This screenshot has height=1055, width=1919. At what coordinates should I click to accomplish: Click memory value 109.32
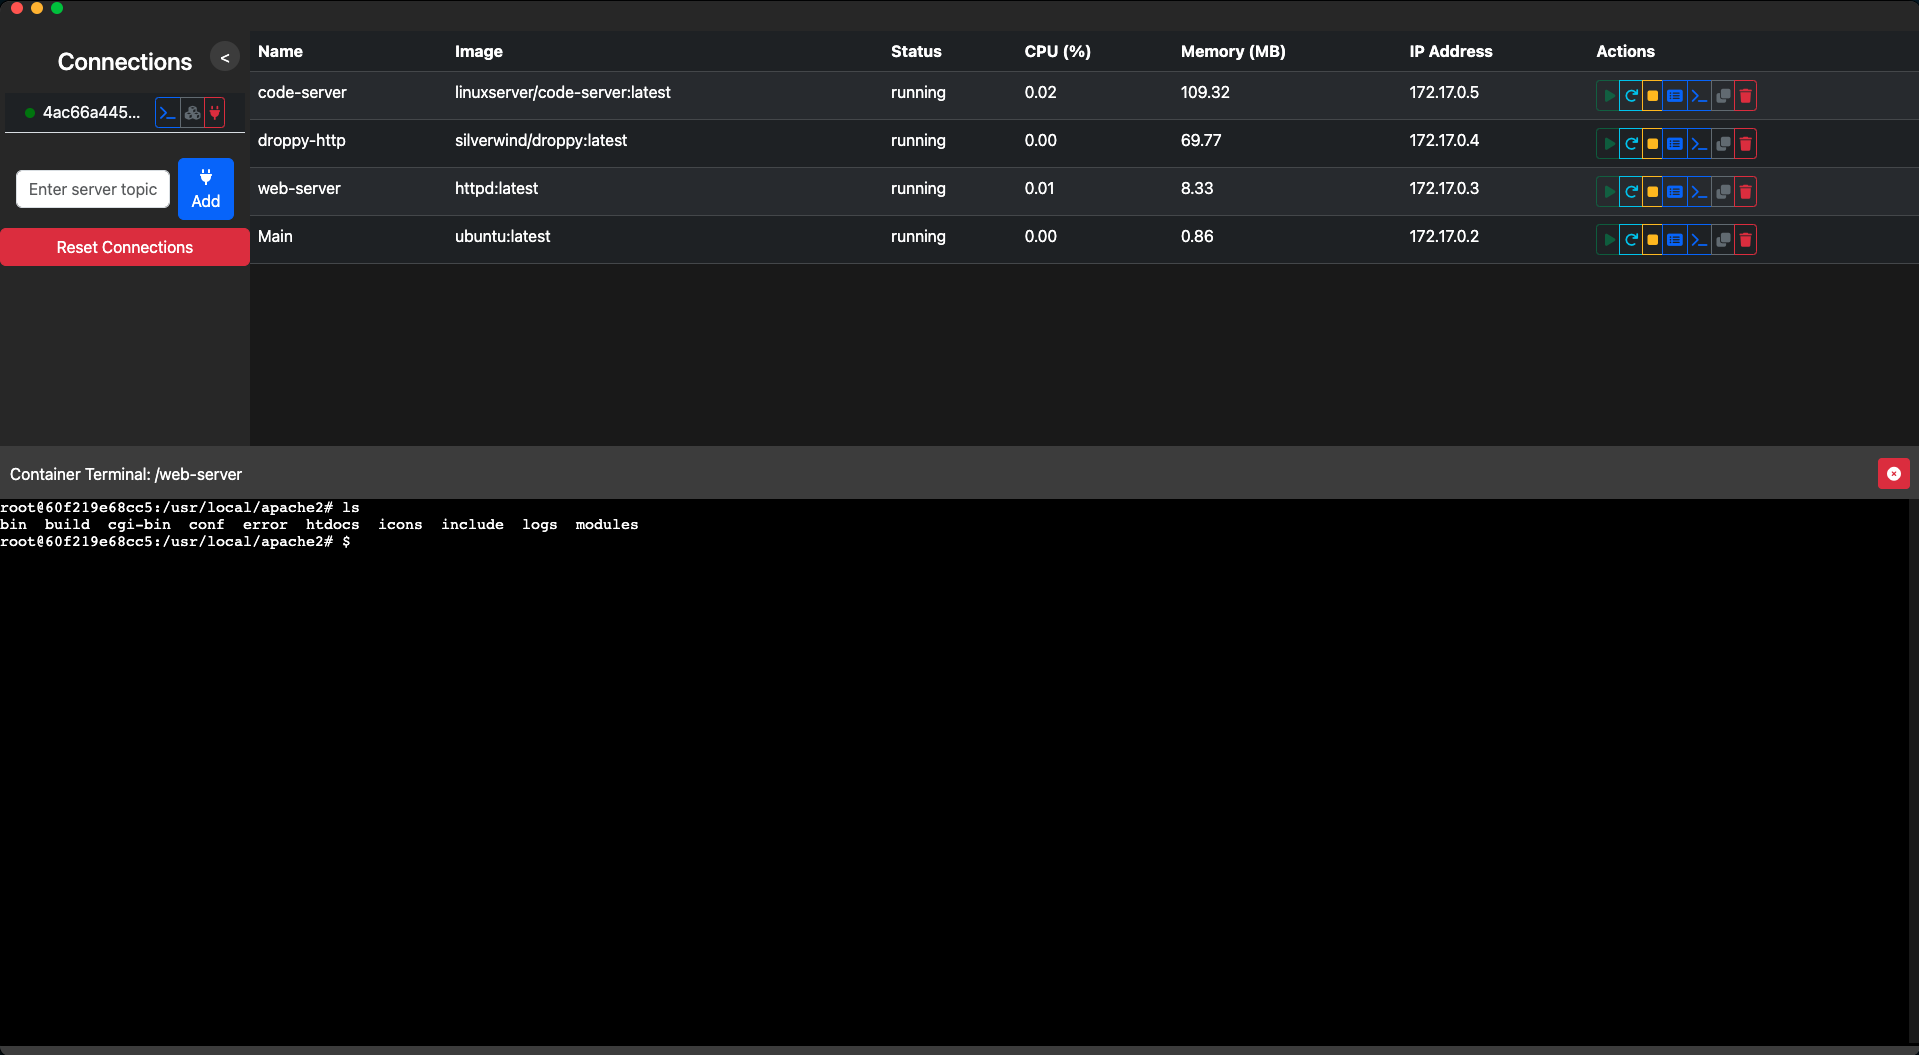1205,92
